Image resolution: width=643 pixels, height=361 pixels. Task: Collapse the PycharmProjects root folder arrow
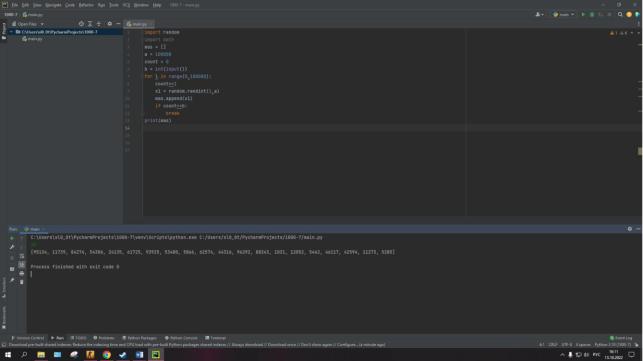pyautogui.click(x=11, y=32)
